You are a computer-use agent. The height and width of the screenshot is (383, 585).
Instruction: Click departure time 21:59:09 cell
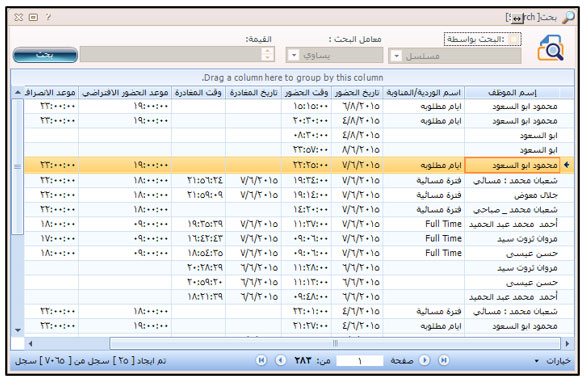(x=198, y=195)
